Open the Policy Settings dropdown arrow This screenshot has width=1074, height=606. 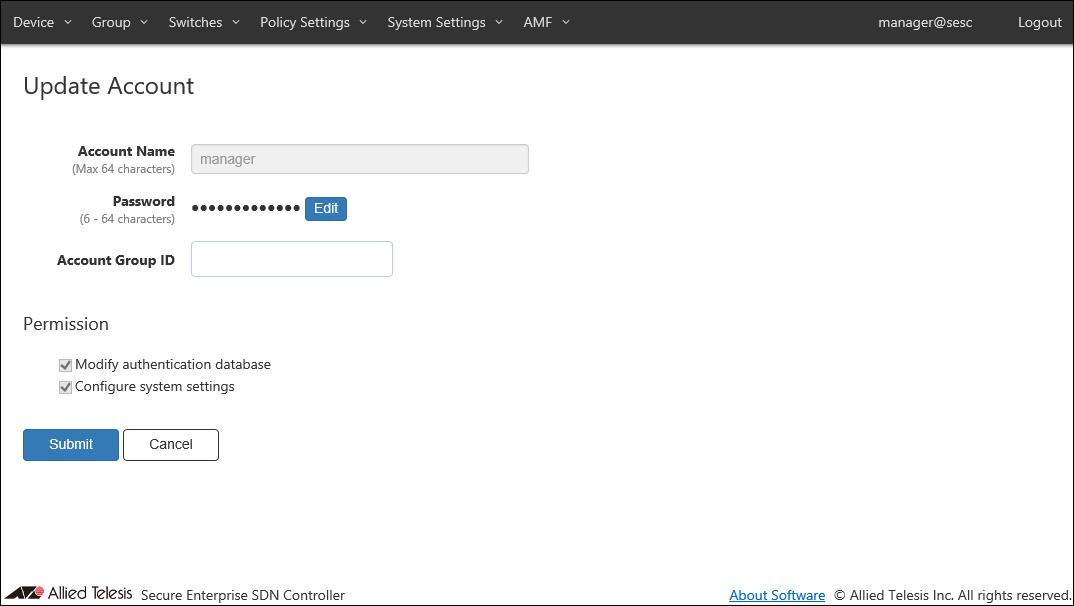coord(362,22)
